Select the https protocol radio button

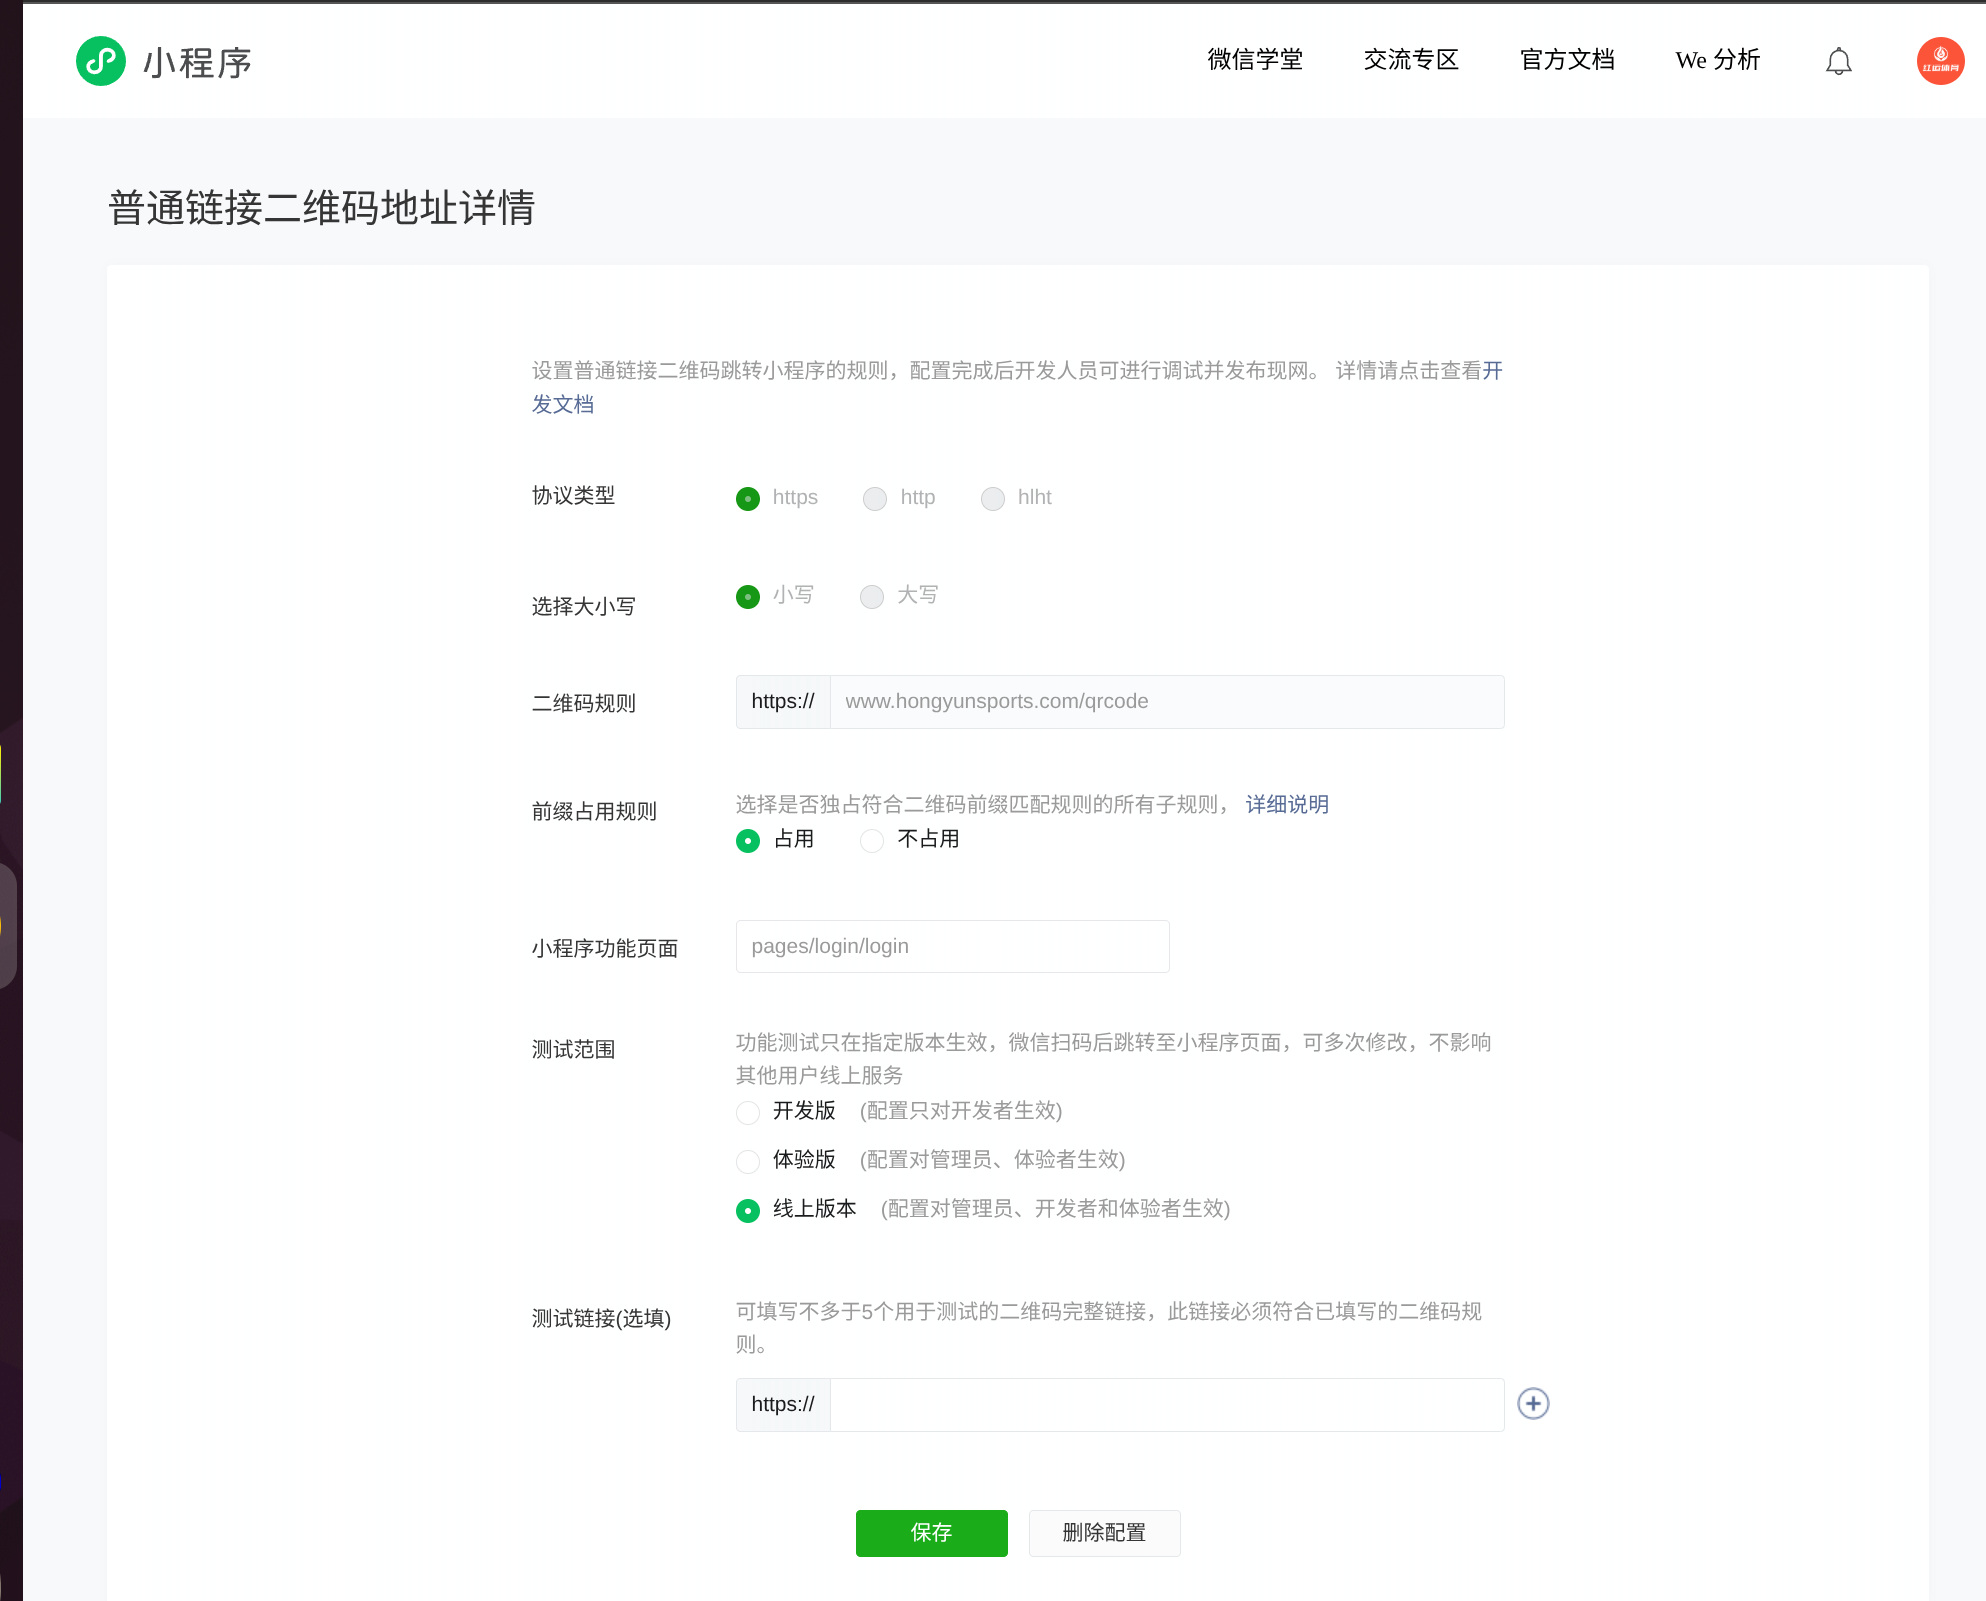click(x=748, y=498)
